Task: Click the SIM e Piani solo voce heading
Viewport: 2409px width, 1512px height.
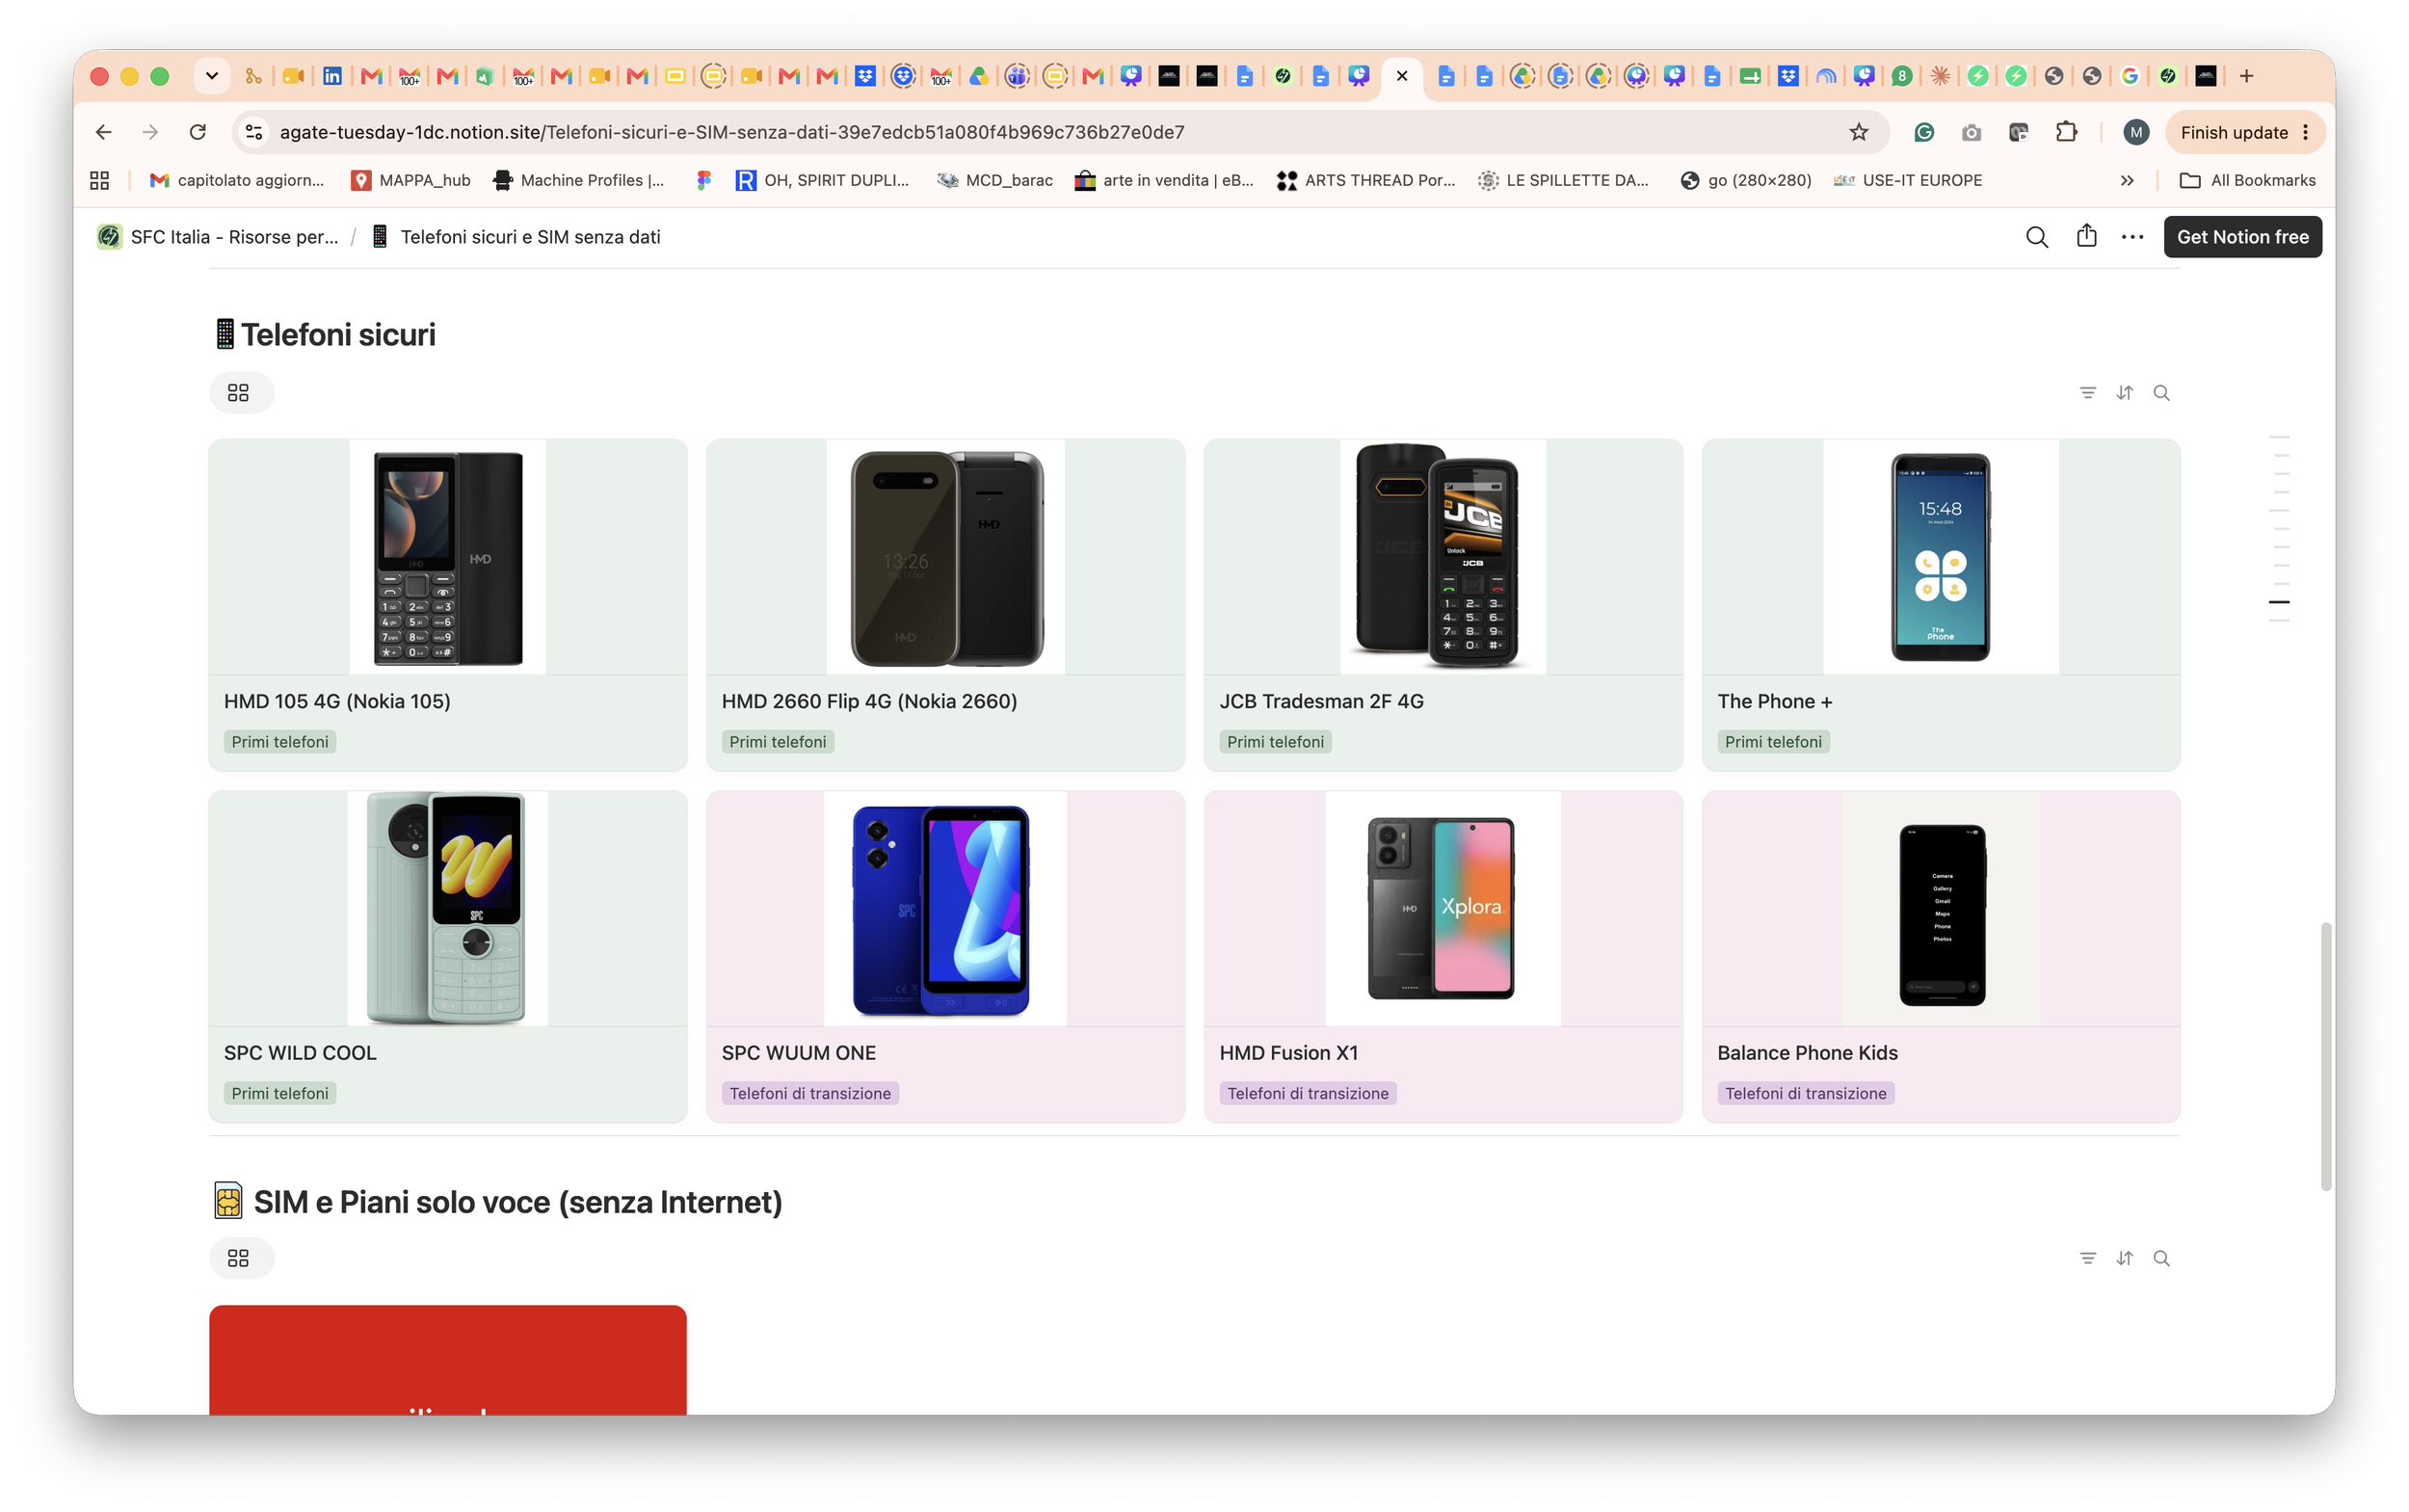Action: (x=517, y=1201)
